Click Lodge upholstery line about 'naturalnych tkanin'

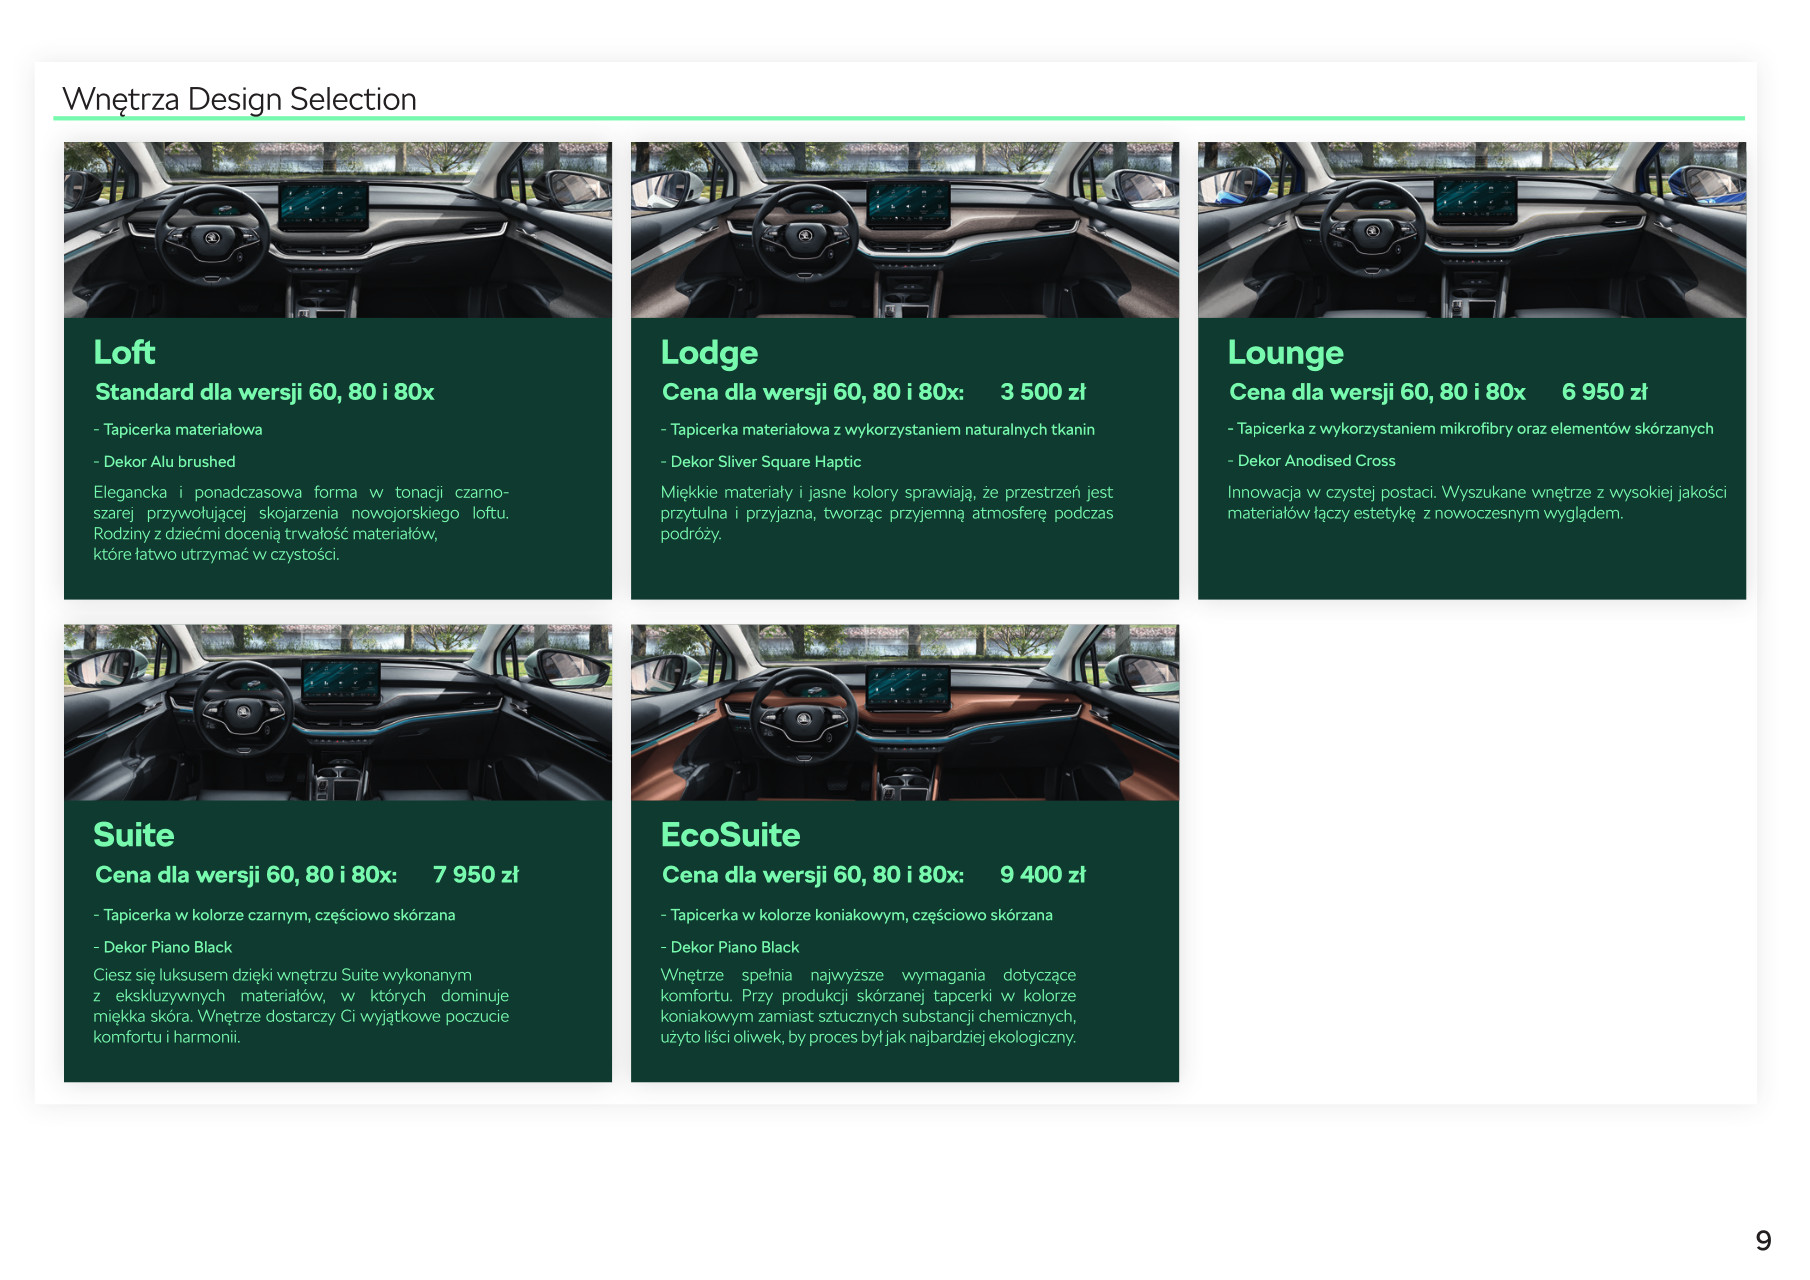point(877,430)
